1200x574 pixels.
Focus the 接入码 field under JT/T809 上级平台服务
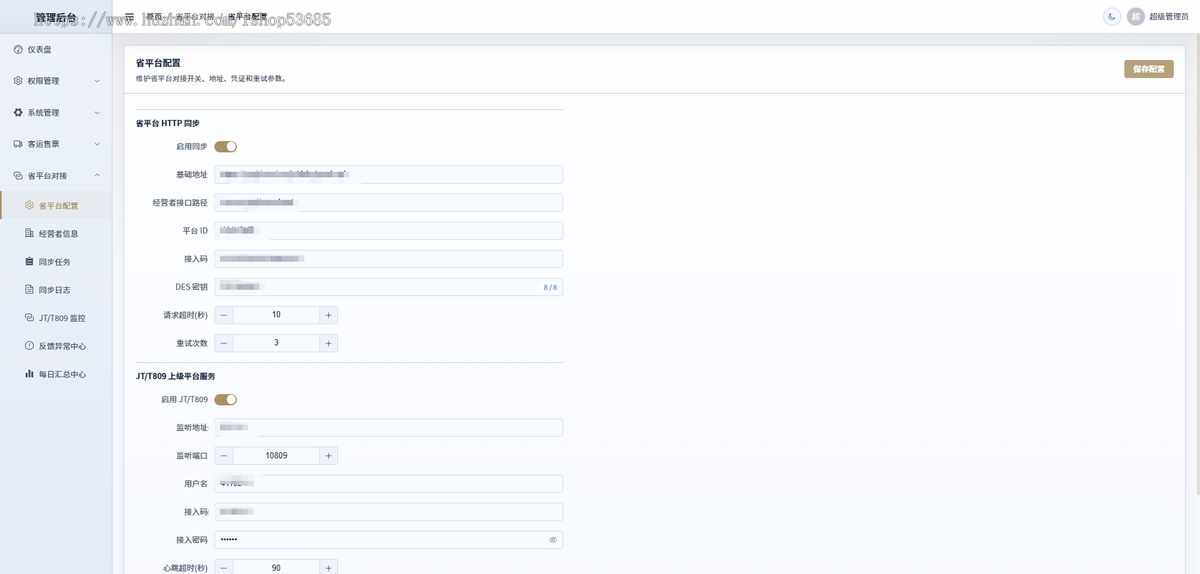coord(389,512)
